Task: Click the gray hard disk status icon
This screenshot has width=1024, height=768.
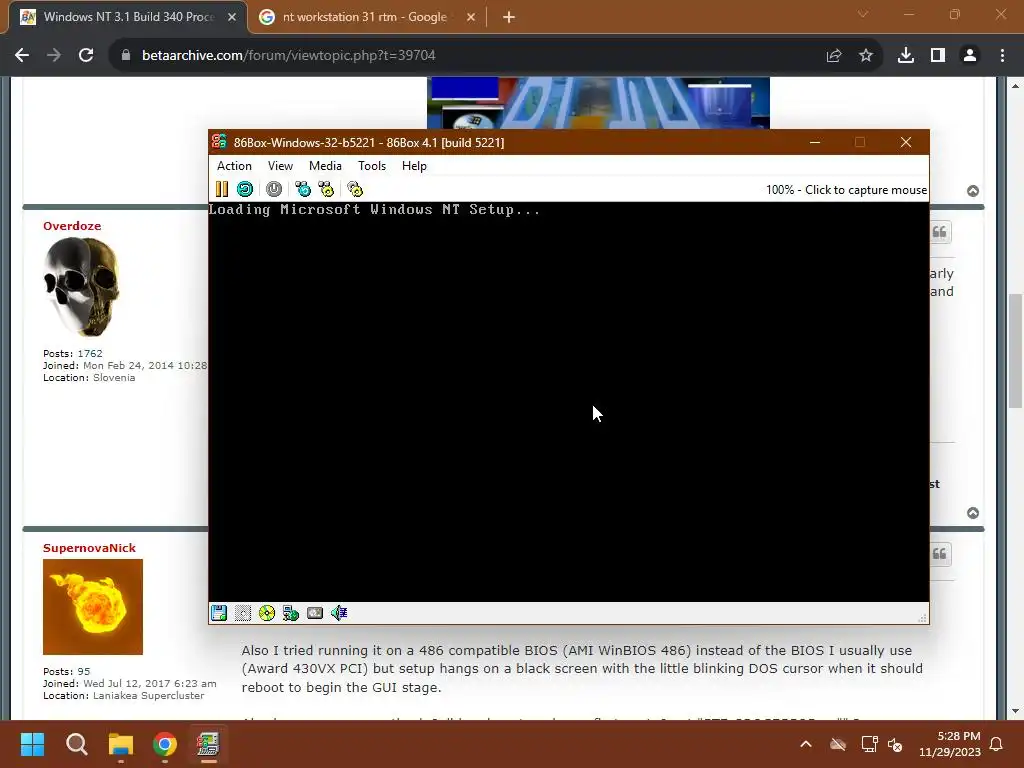Action: [315, 613]
